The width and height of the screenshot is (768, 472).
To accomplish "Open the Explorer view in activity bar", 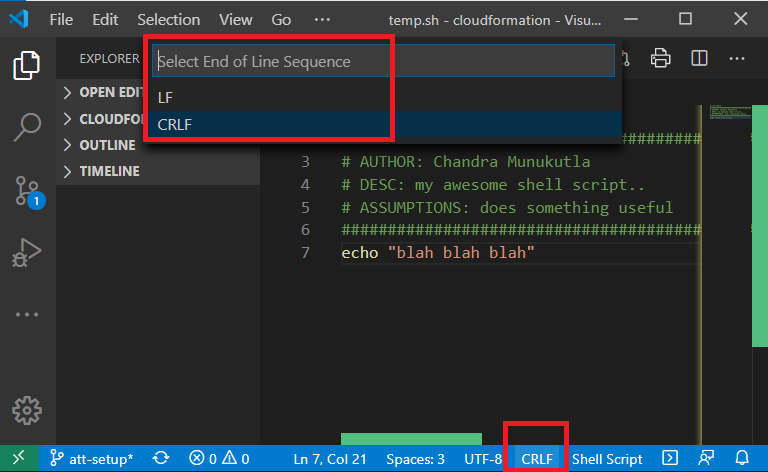I will (x=27, y=65).
